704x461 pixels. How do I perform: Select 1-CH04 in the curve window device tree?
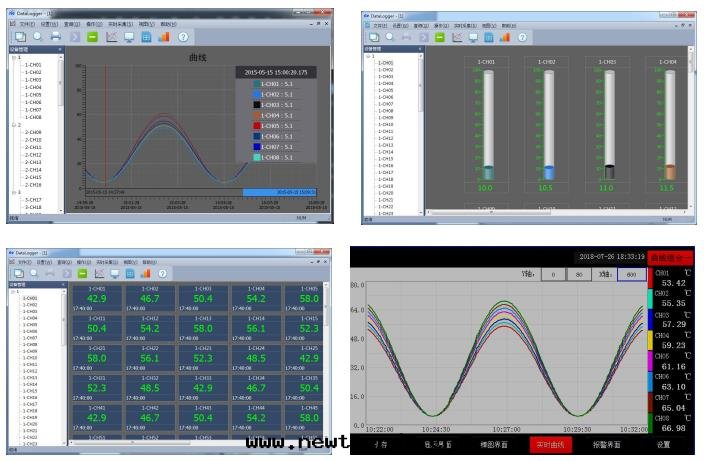[33, 88]
